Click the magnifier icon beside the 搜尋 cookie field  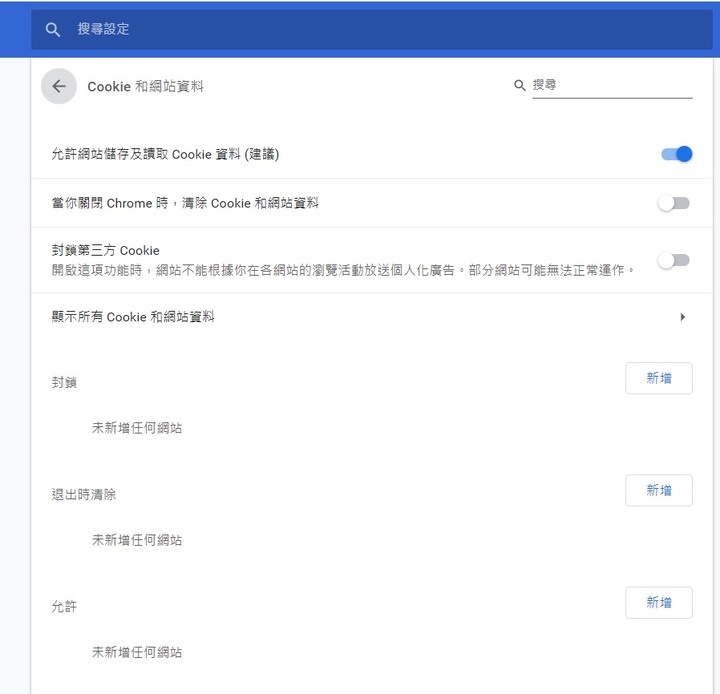click(x=519, y=85)
